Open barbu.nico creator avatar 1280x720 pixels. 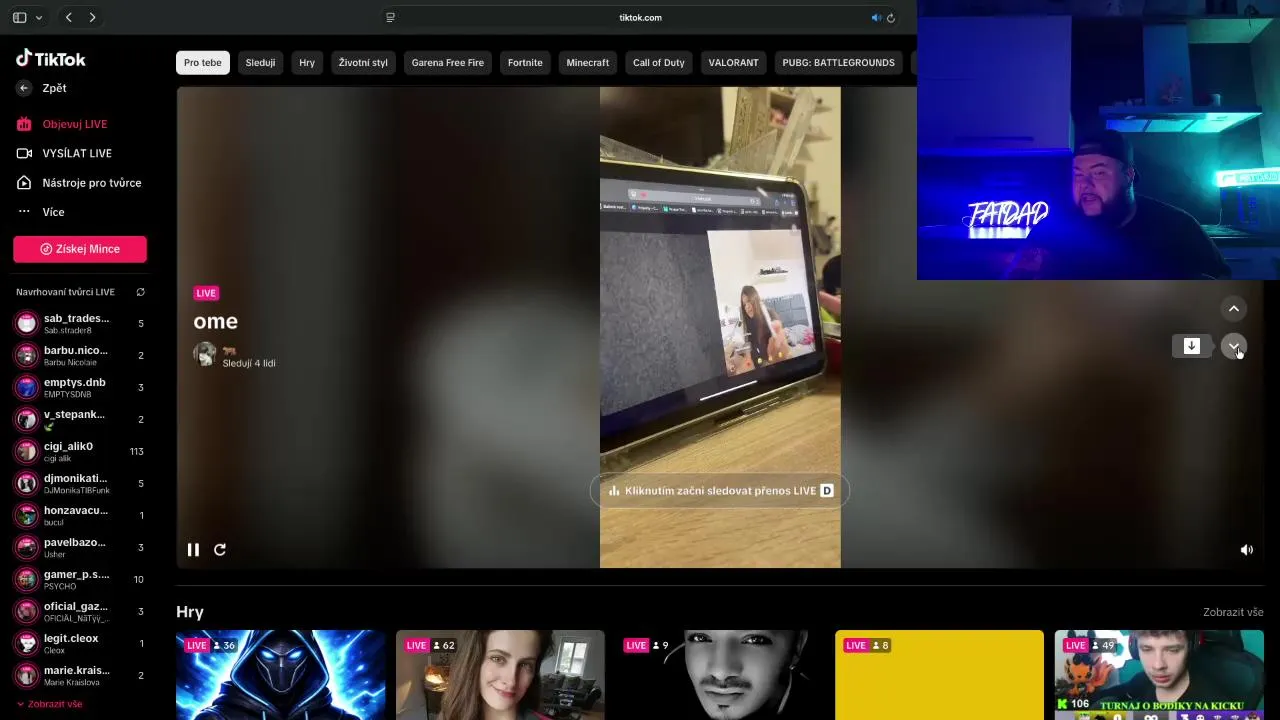pyautogui.click(x=27, y=355)
